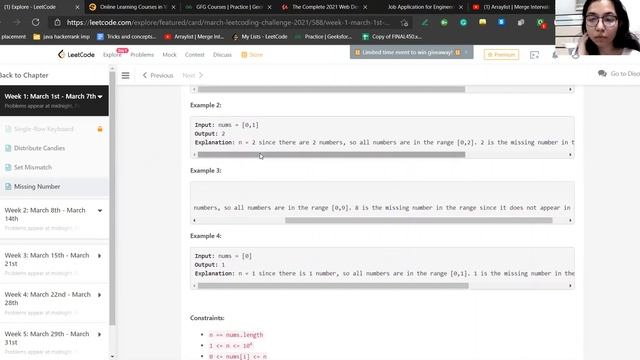Open the Problems menu item
This screenshot has height=360, width=640.
click(x=142, y=55)
